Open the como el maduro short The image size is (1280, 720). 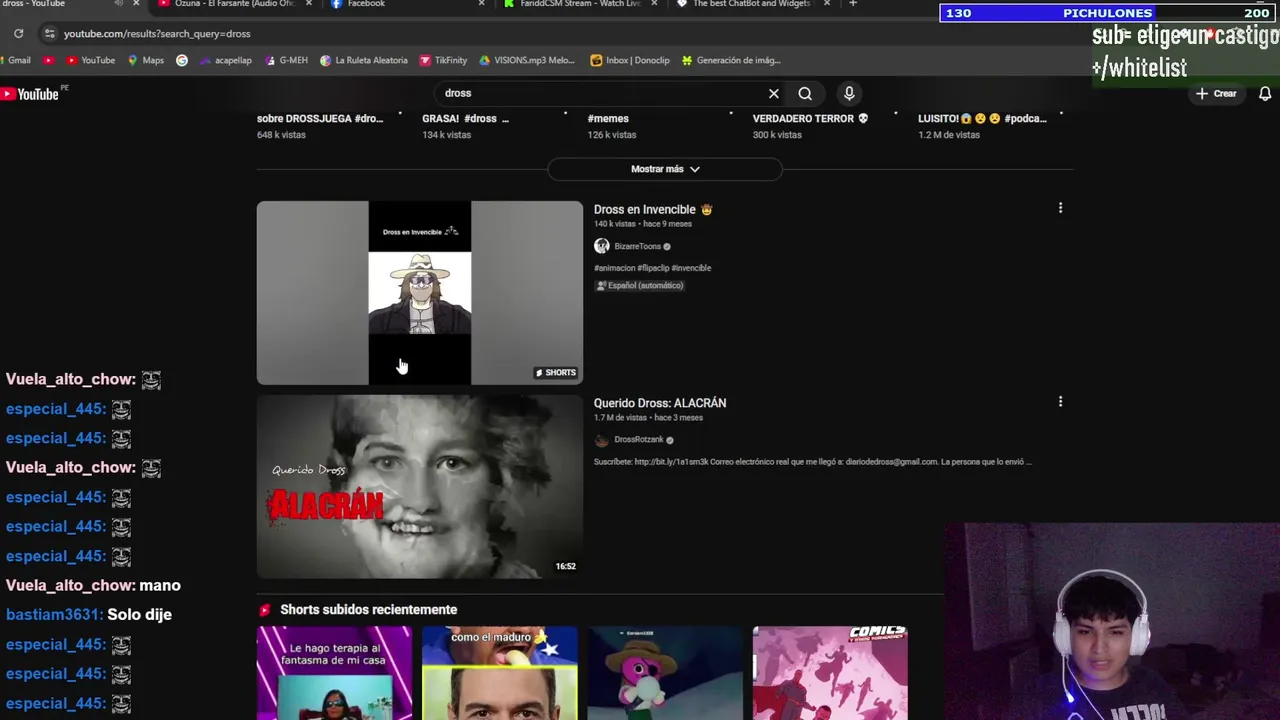pyautogui.click(x=500, y=673)
